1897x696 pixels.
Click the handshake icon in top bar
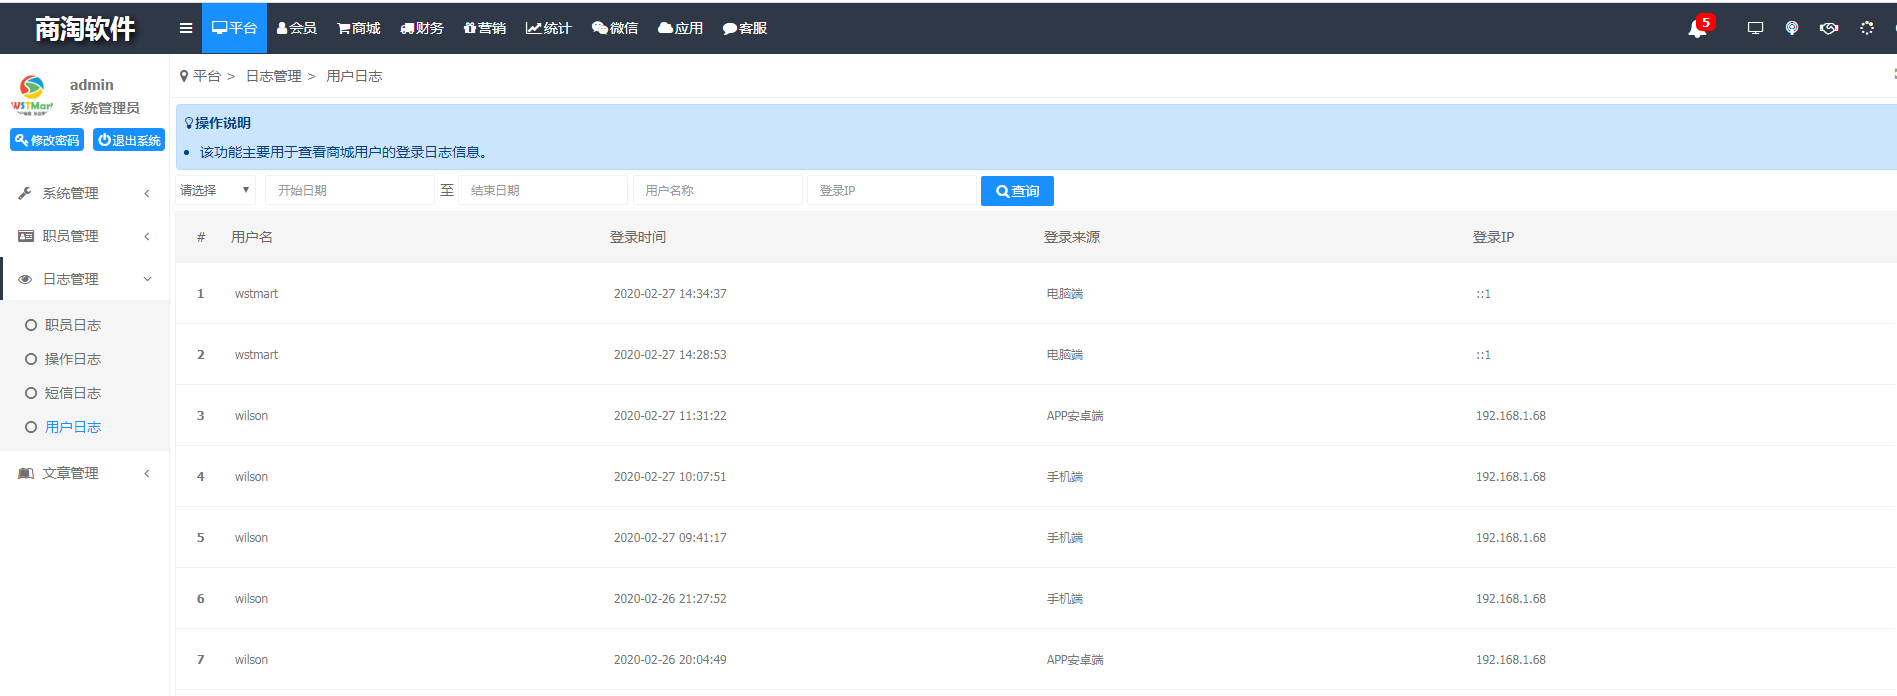(1829, 28)
